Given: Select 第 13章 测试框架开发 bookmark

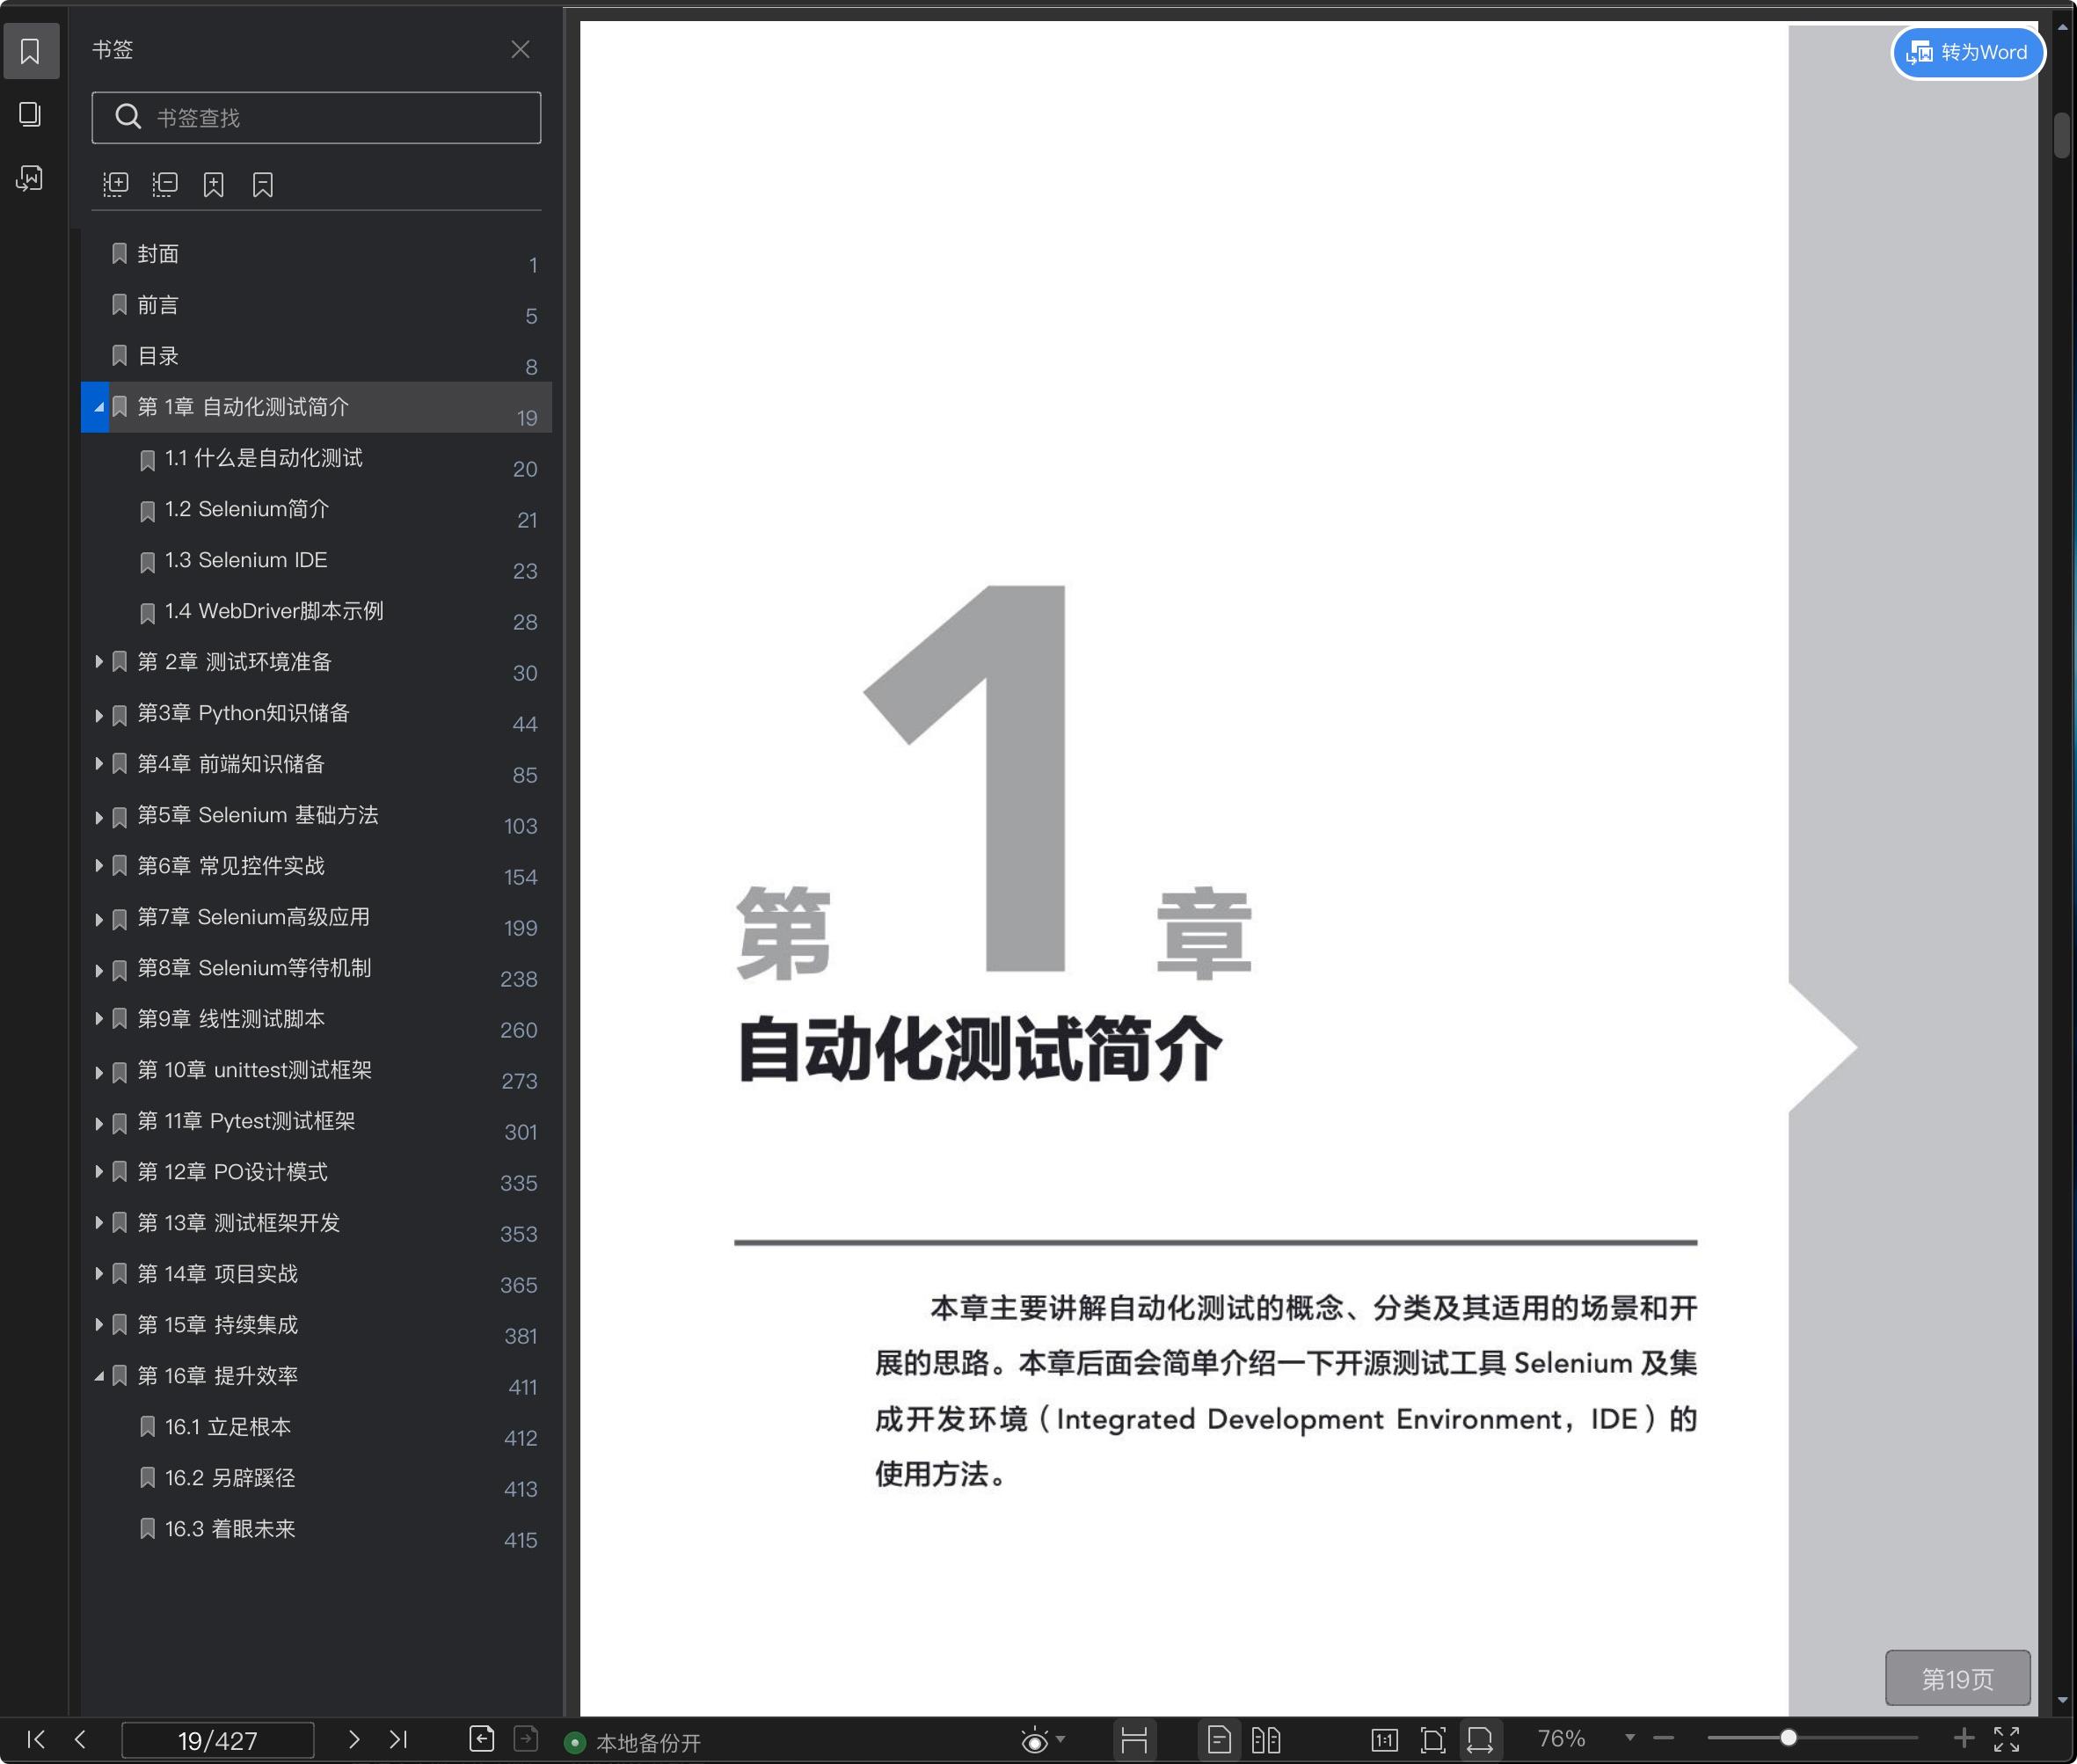Looking at the screenshot, I should [x=316, y=1223].
